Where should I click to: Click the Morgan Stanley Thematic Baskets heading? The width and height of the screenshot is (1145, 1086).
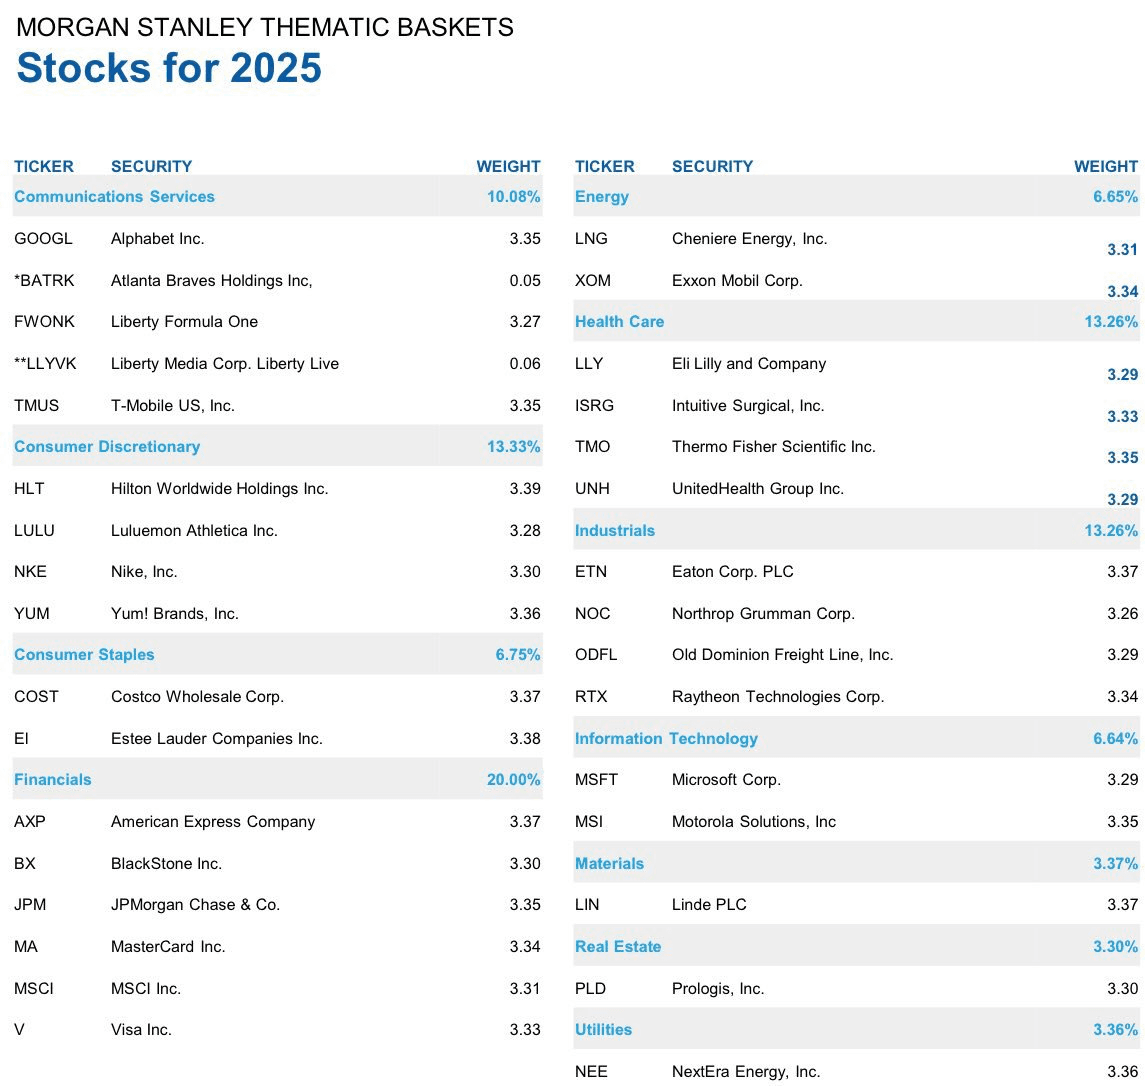[x=265, y=27]
